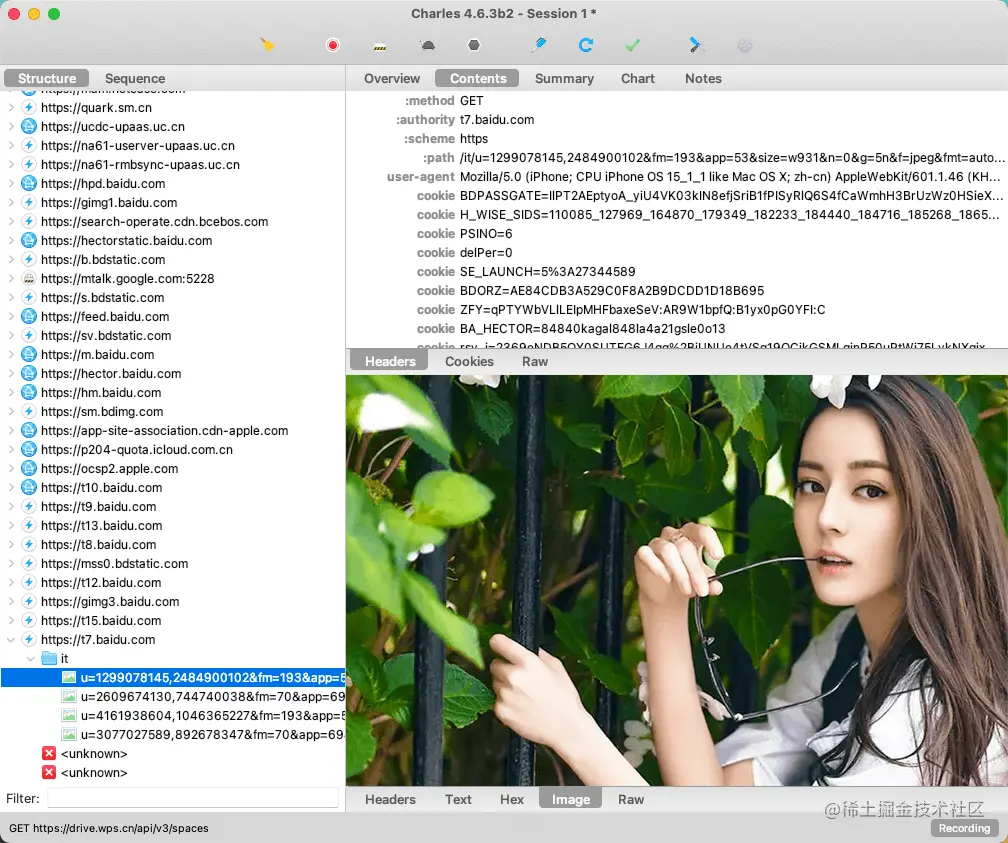
Task: Switch to the Sequence view
Action: coord(135,78)
